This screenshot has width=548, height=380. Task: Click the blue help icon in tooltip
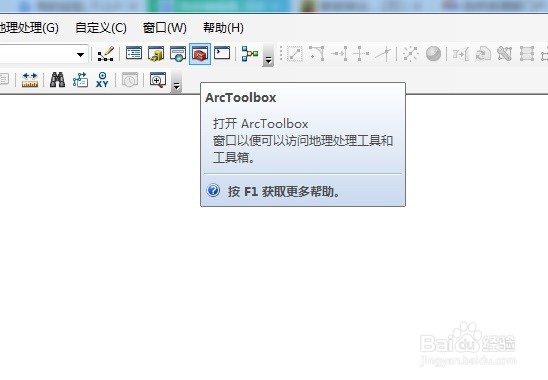point(213,191)
